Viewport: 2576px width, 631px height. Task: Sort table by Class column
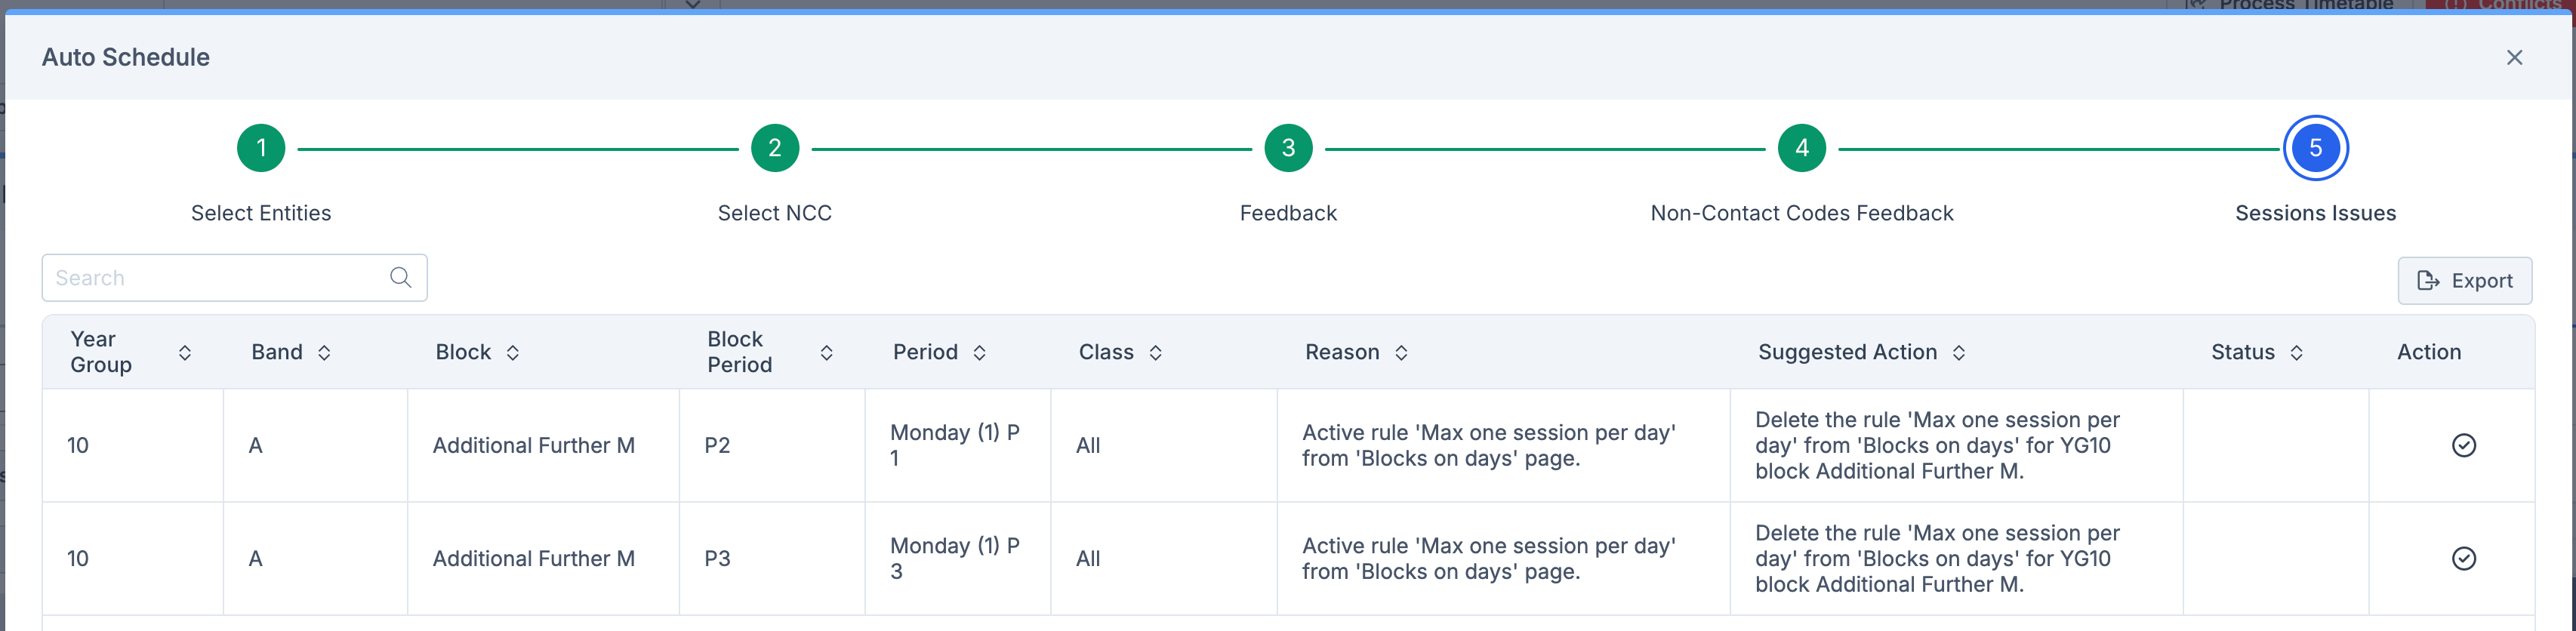coord(1156,353)
